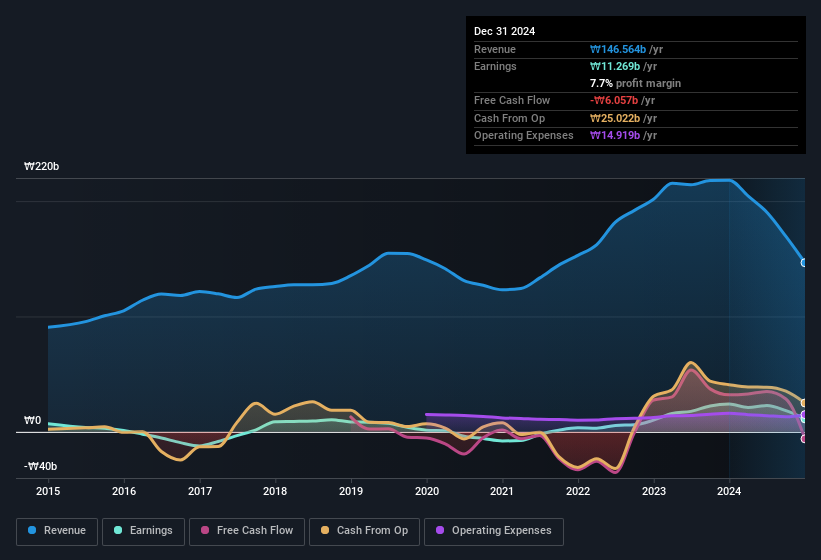Click the 2022 x-axis label
Image resolution: width=821 pixels, height=560 pixels.
point(578,491)
